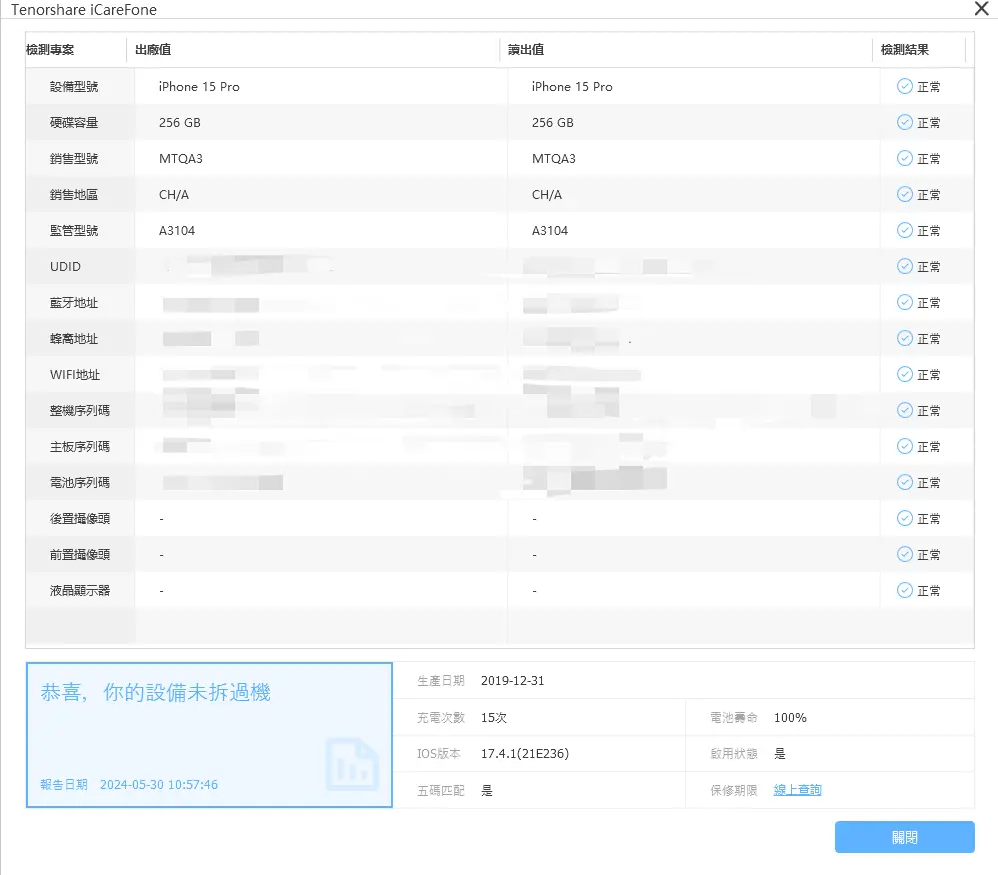Click the 恭喜，你的設備未拆過機 message

click(155, 692)
